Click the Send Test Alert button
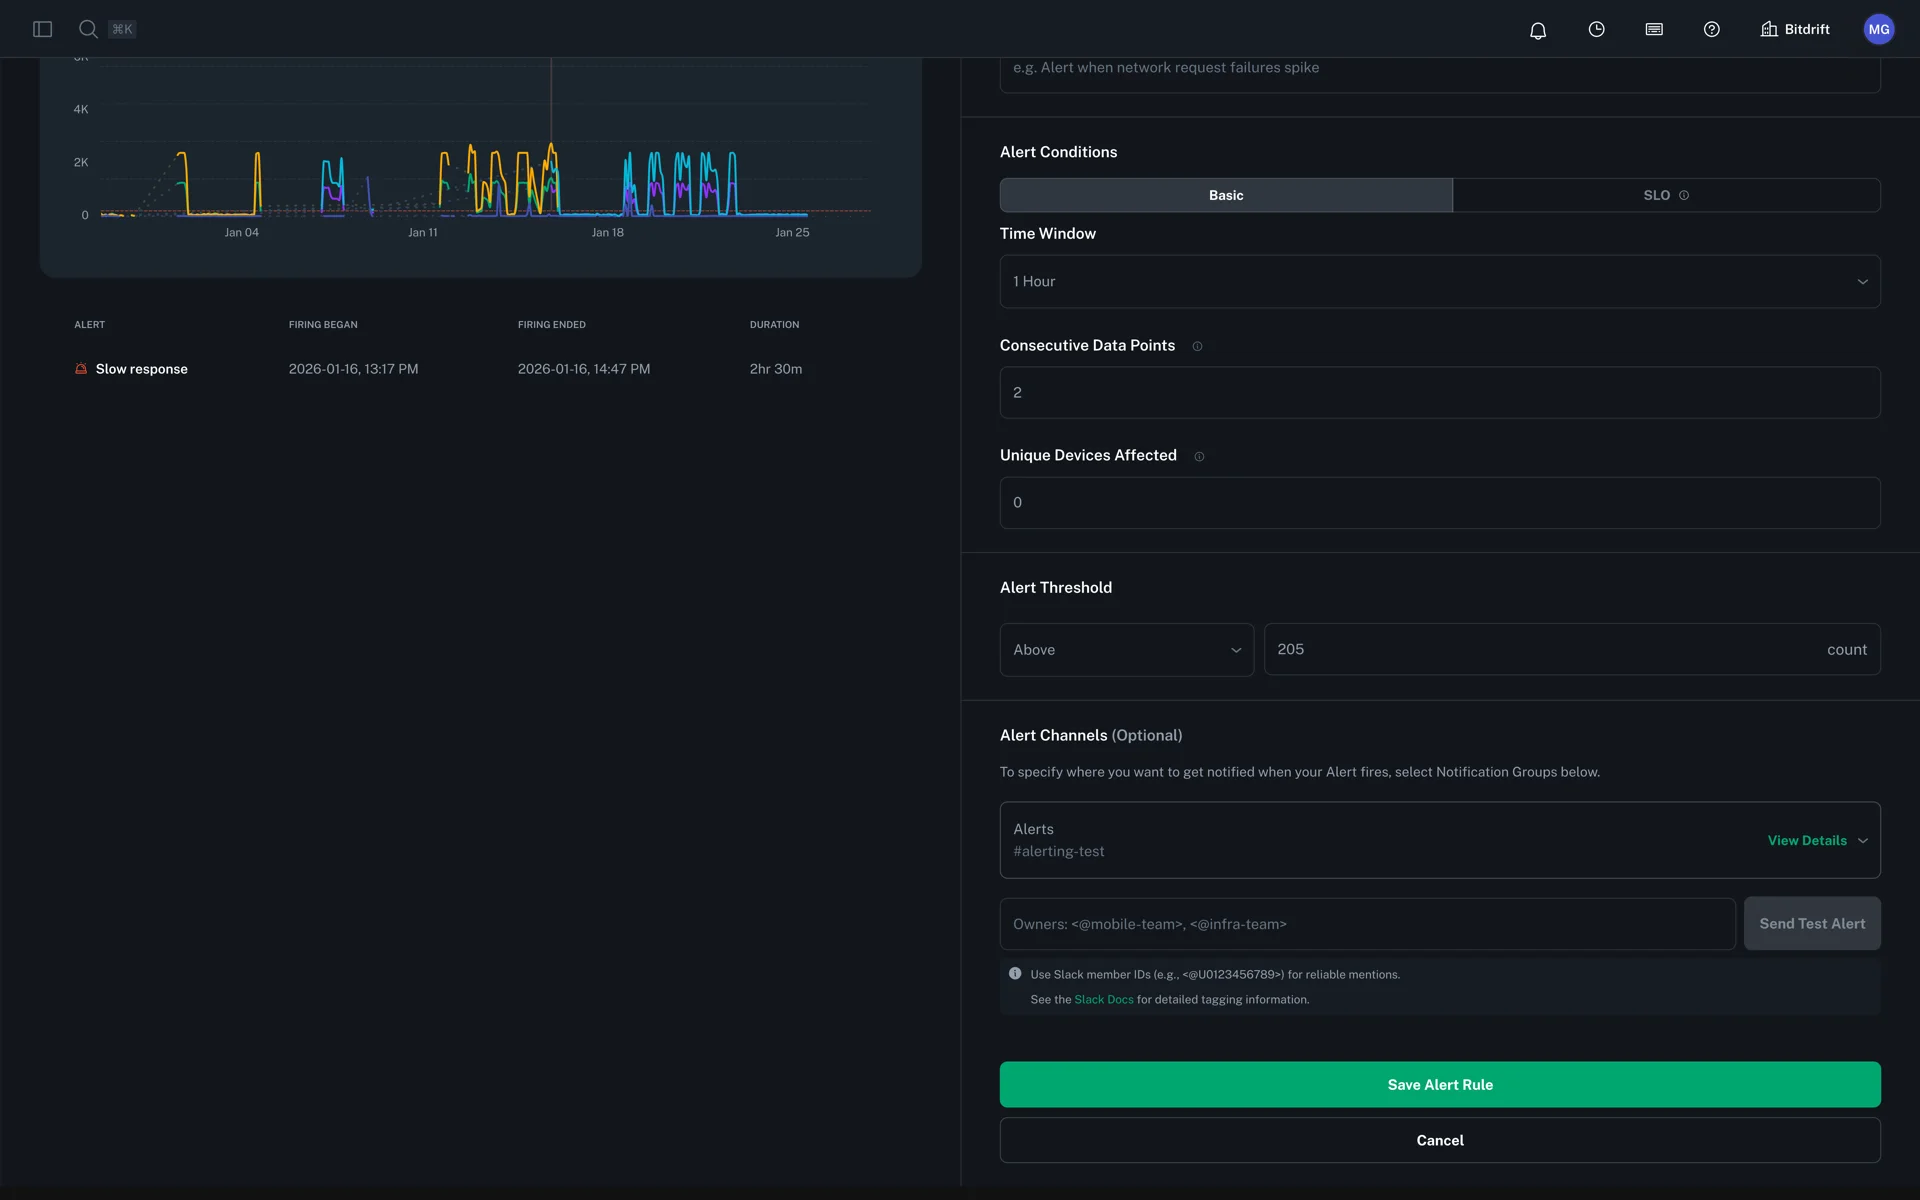Screen dimensions: 1920x1200 click(x=1812, y=924)
